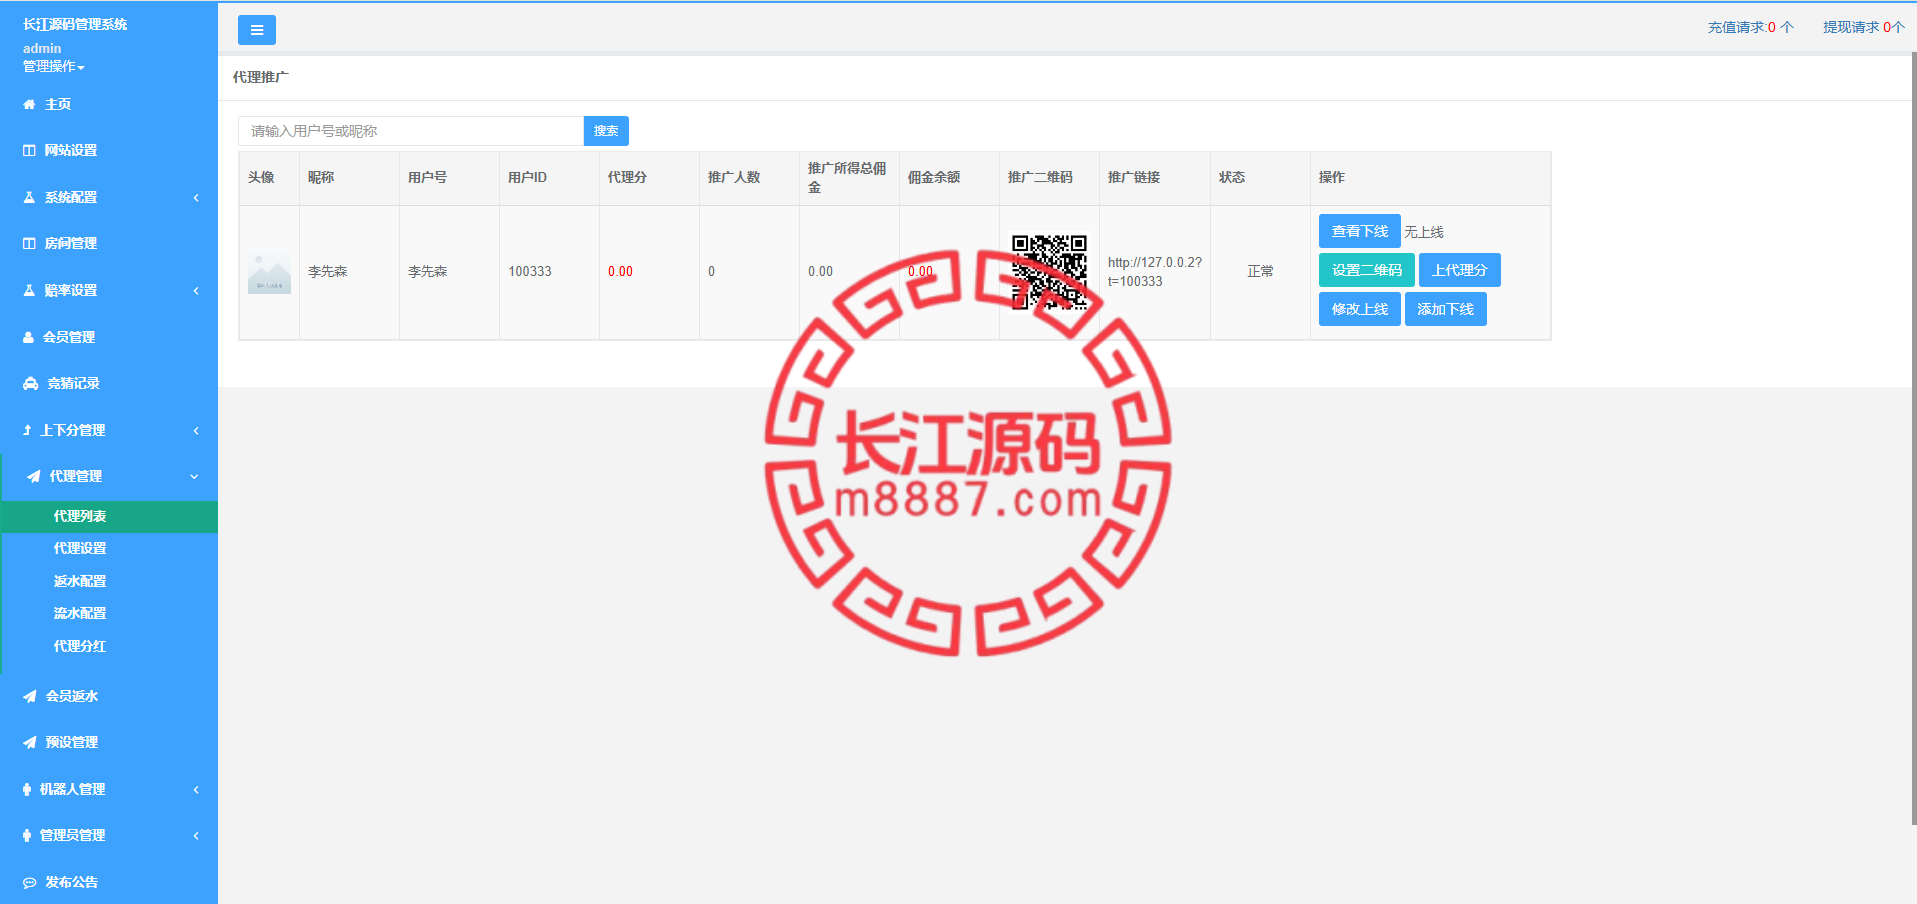Click the home icon beside 主页
This screenshot has height=904, width=1917.
pos(29,104)
